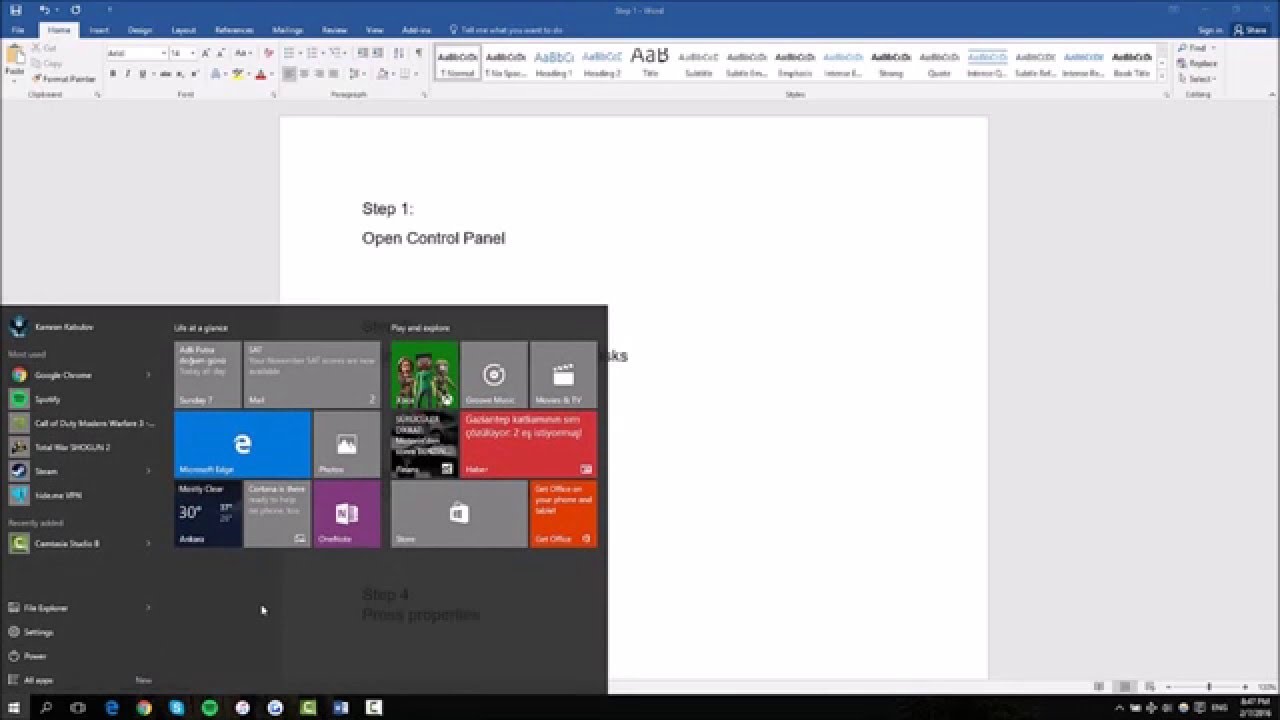Screen dimensions: 1280x720
Task: Click Tell me what you want field
Action: 507,30
